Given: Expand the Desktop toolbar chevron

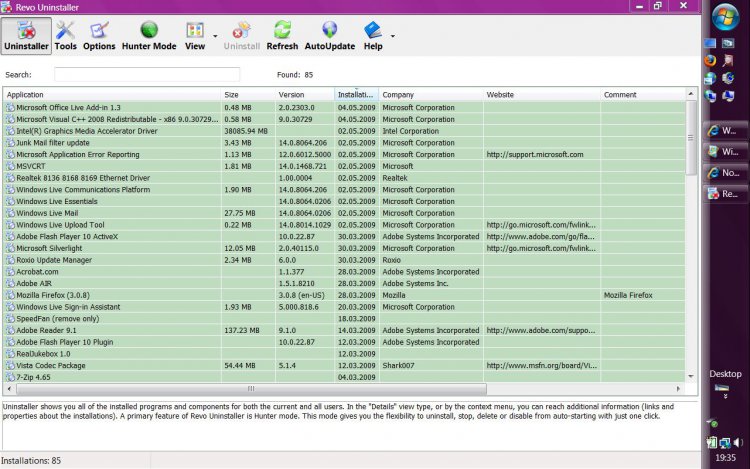Looking at the screenshot, I should click(x=725, y=396).
